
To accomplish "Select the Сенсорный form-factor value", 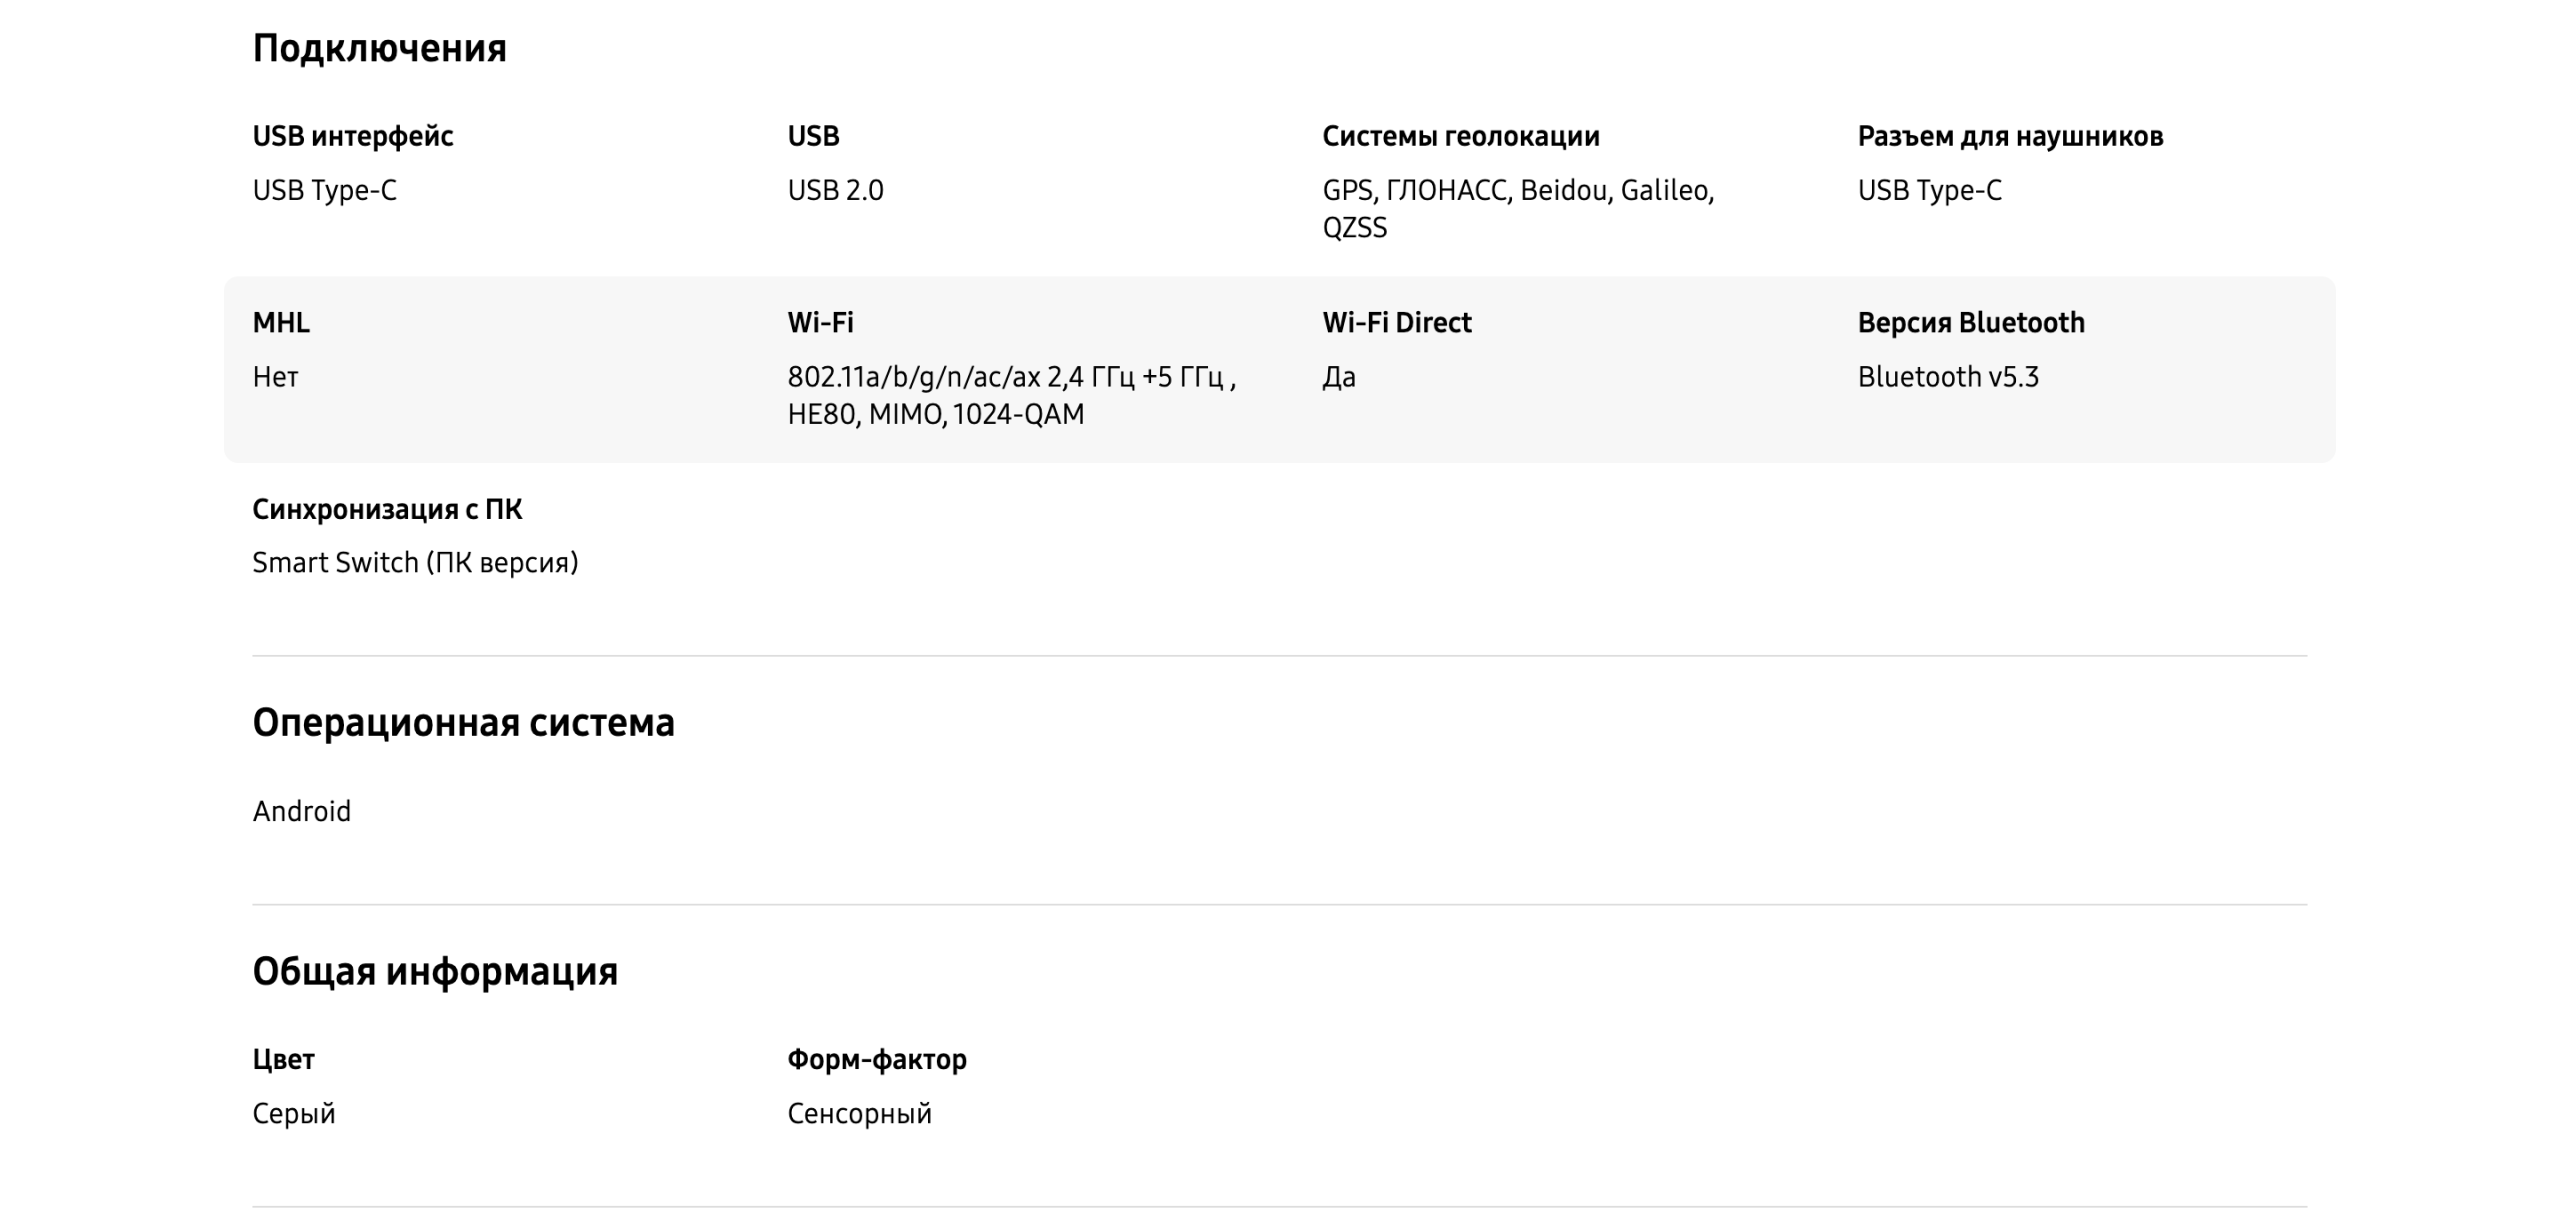I will (859, 1113).
